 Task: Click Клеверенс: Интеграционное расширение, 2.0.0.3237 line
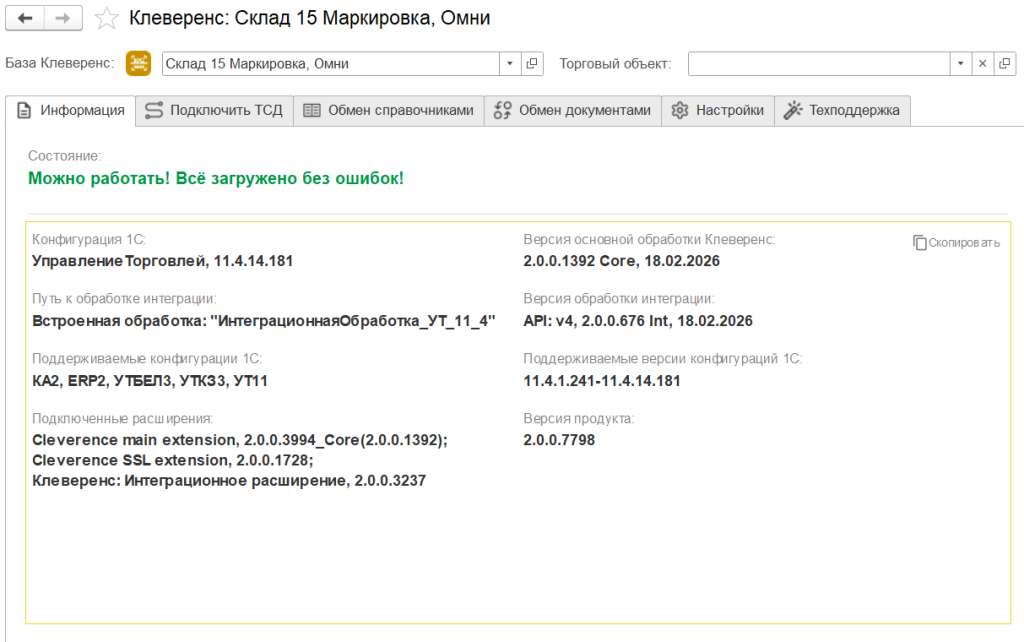pyautogui.click(x=229, y=481)
